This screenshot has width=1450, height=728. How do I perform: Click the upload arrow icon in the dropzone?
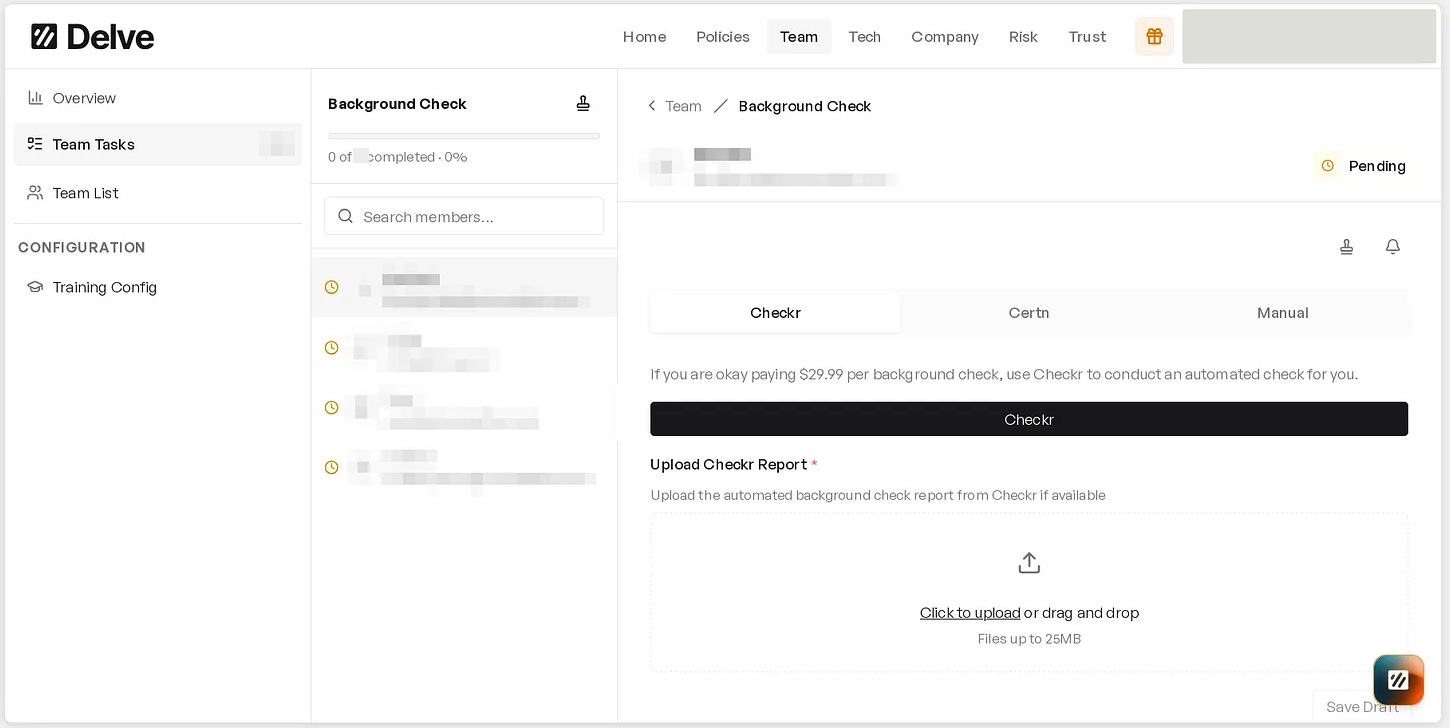tap(1029, 563)
